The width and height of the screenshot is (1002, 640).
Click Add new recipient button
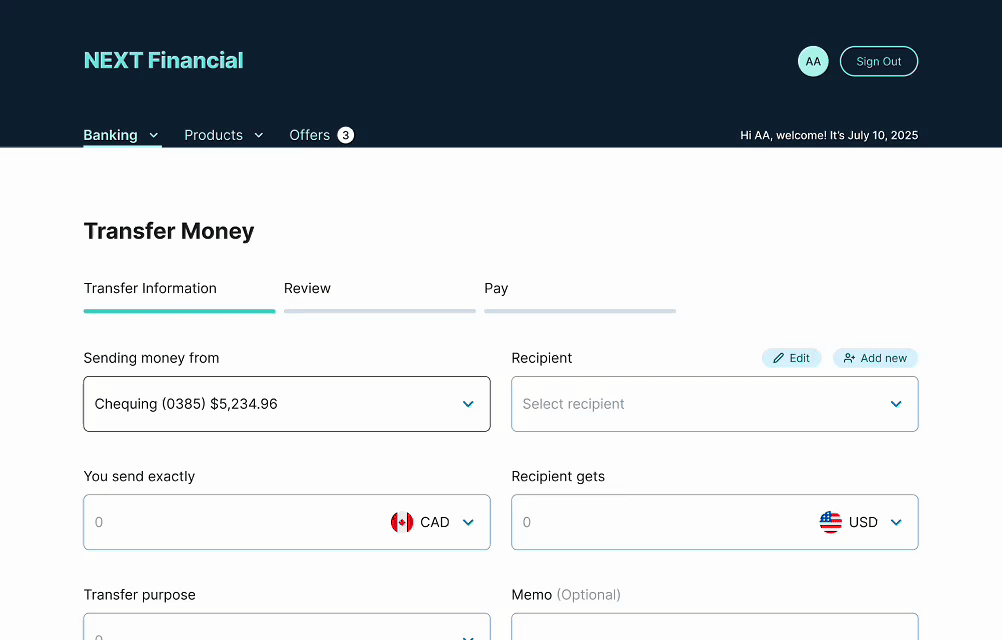coord(875,358)
